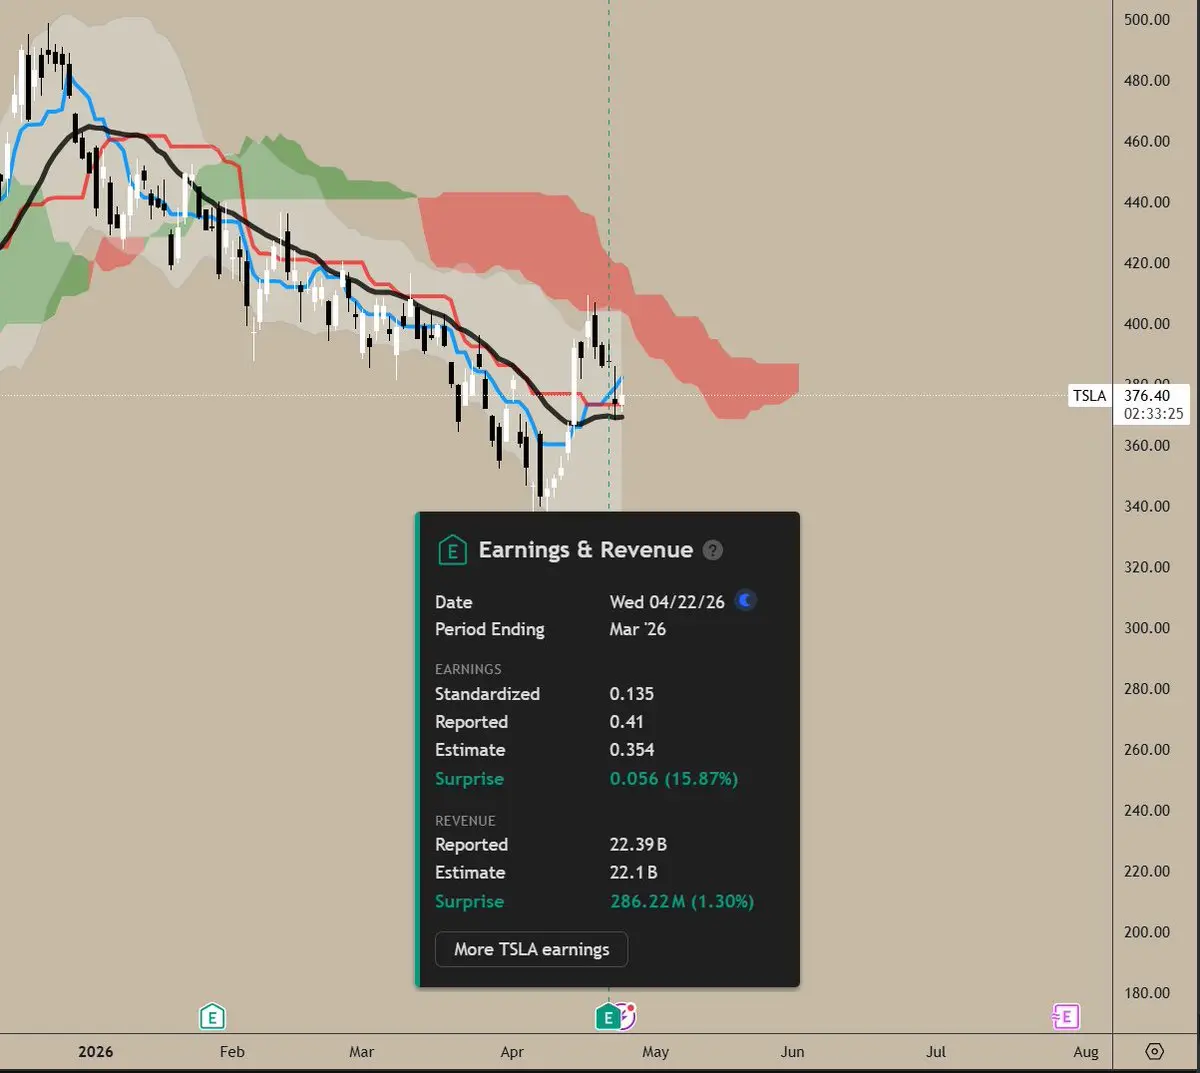This screenshot has width=1200, height=1073.
Task: Select the Feb label on time axis
Action: 232,1052
